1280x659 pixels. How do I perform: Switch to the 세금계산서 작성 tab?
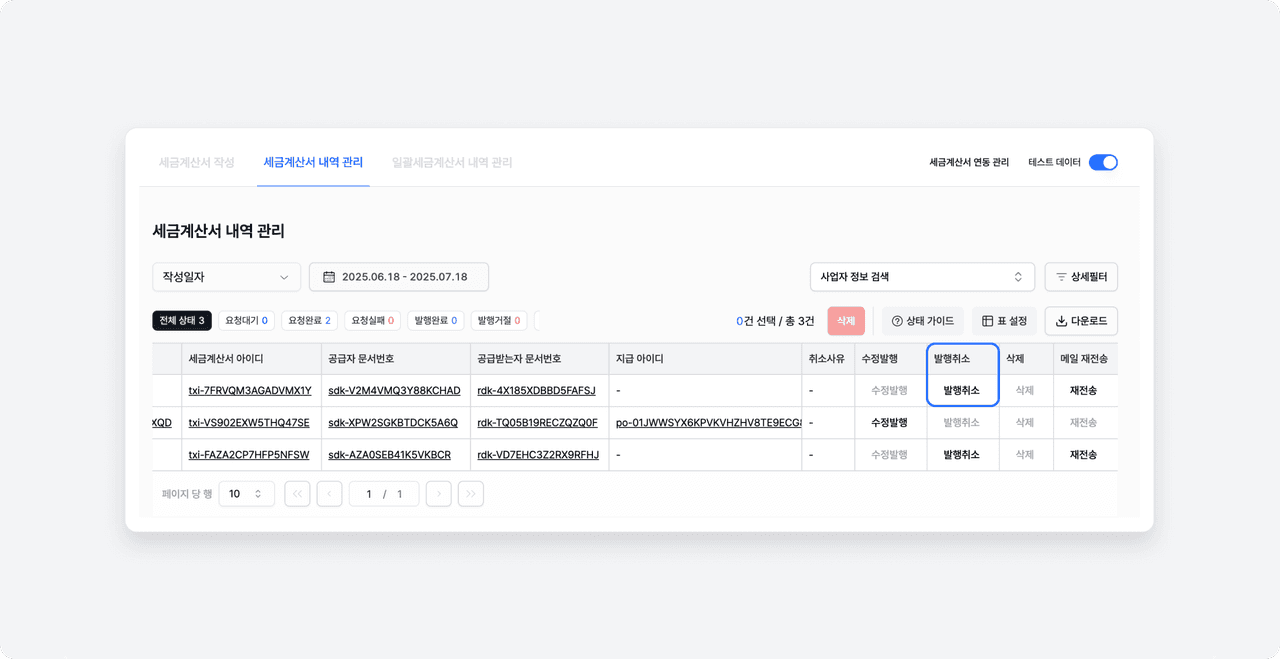[x=196, y=162]
